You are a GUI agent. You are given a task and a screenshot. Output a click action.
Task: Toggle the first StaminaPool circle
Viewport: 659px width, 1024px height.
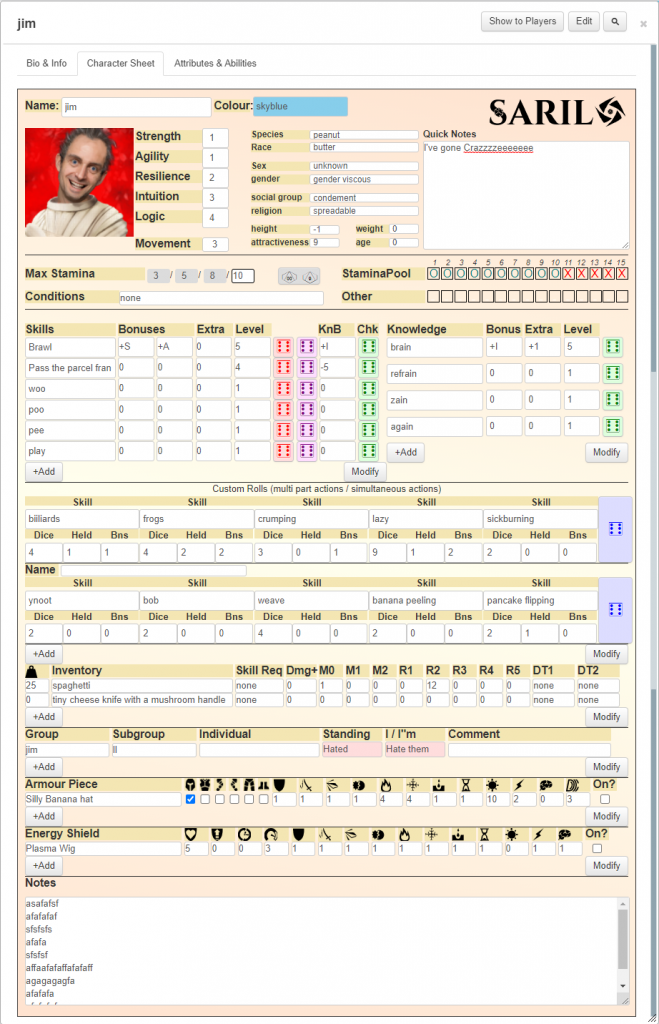click(434, 273)
